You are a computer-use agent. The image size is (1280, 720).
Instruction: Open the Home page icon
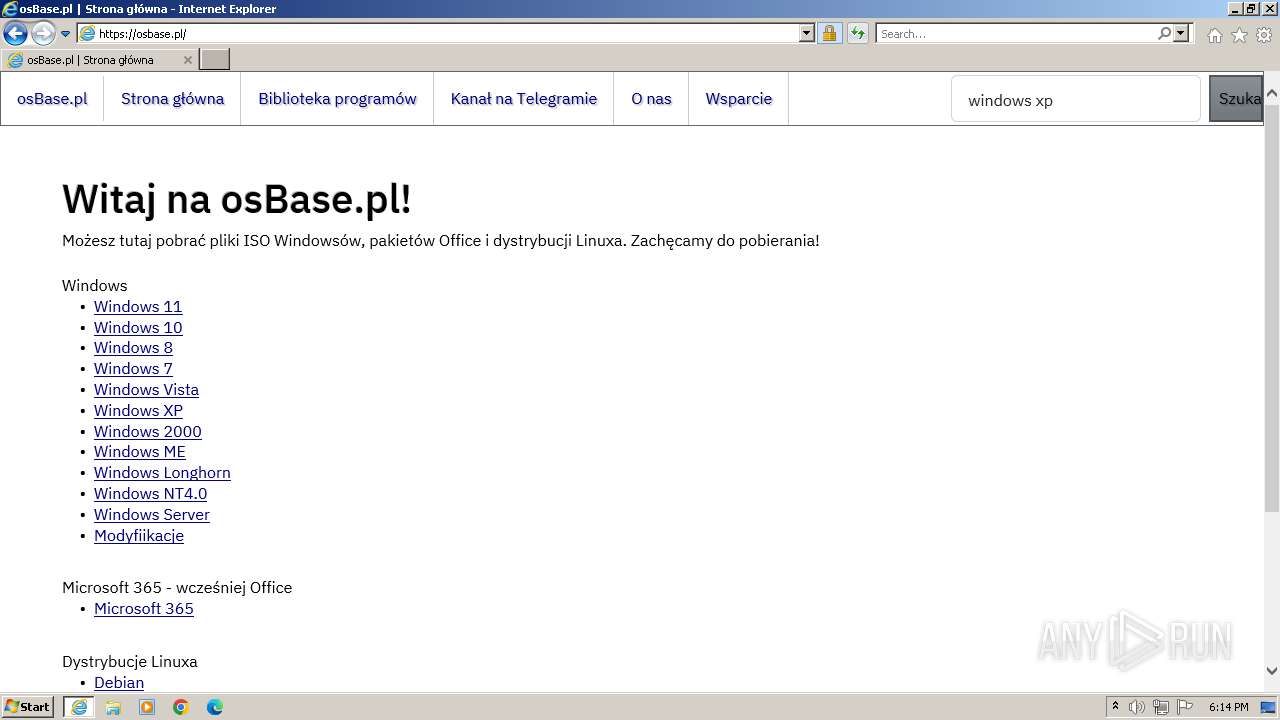[x=1214, y=35]
